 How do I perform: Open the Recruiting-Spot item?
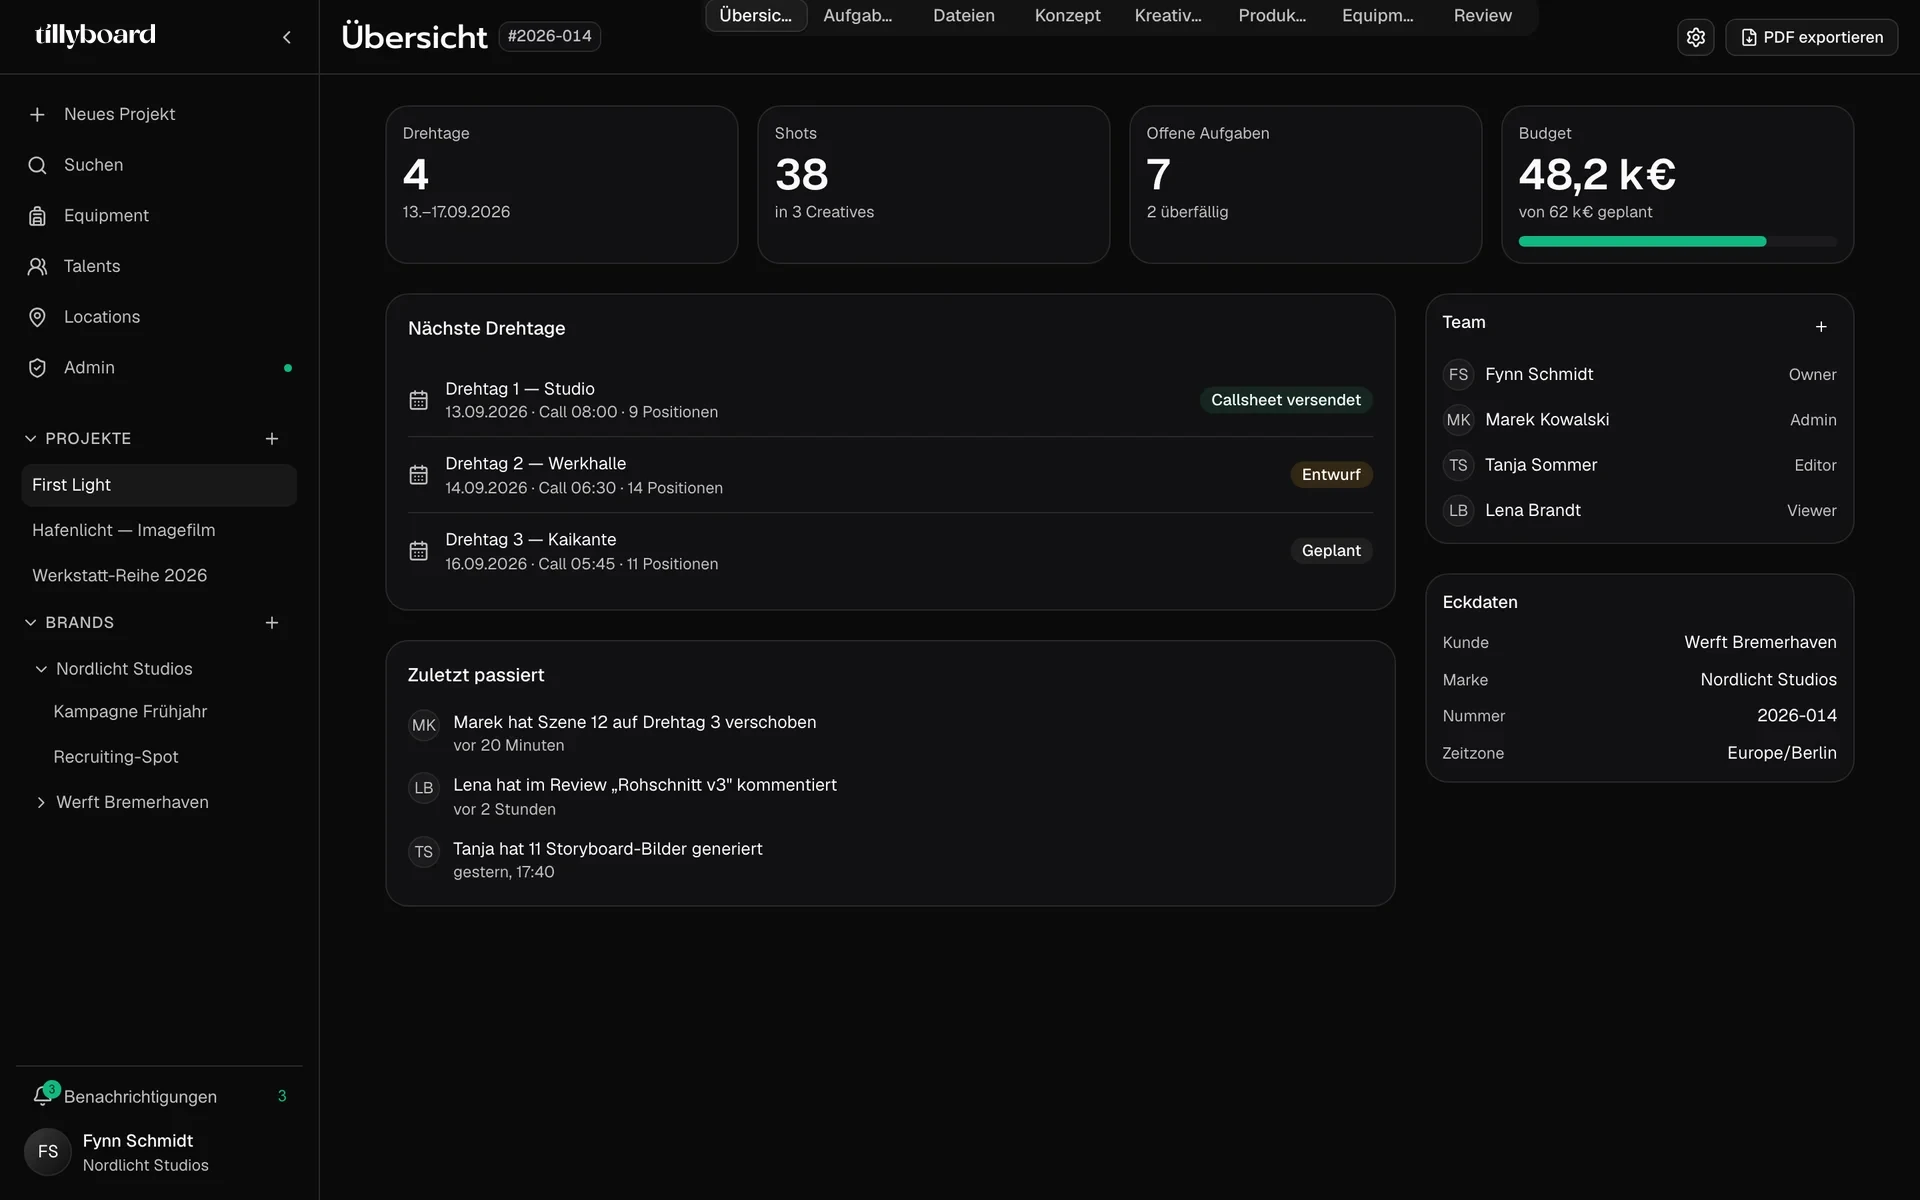coord(116,757)
